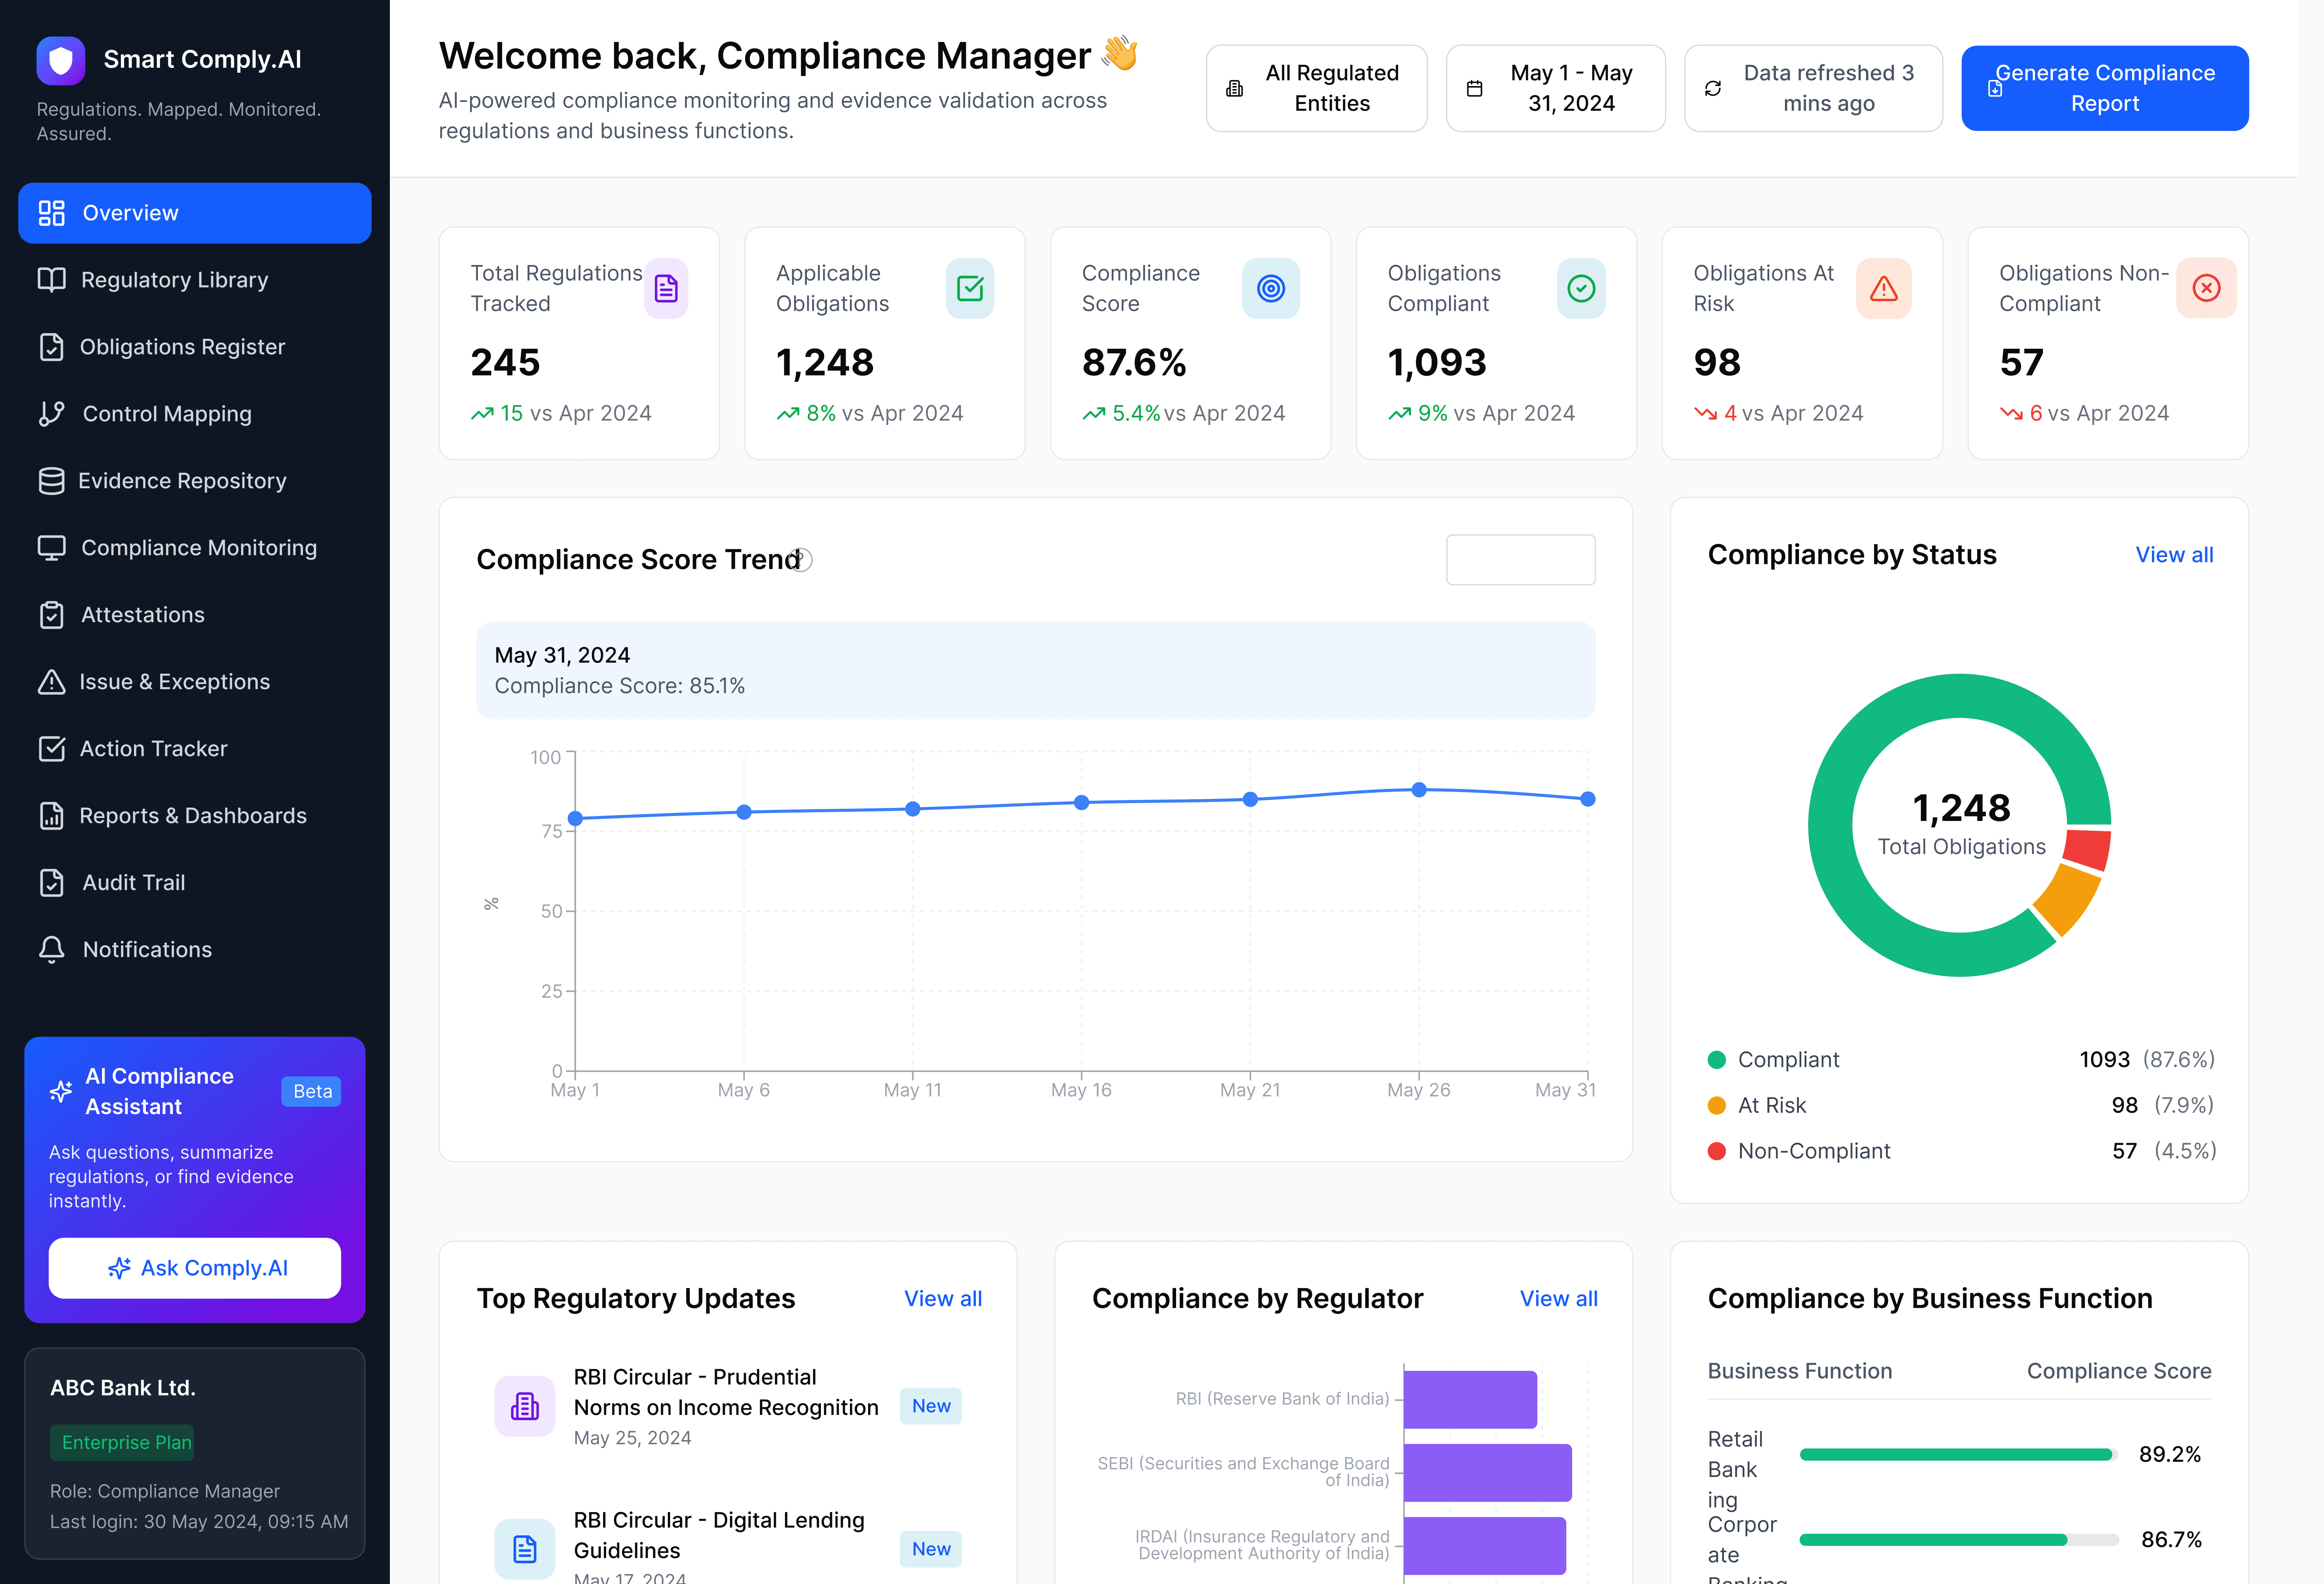The width and height of the screenshot is (2324, 1584).
Task: Click the "87.6%" Compliance Score card value
Action: click(x=1134, y=362)
